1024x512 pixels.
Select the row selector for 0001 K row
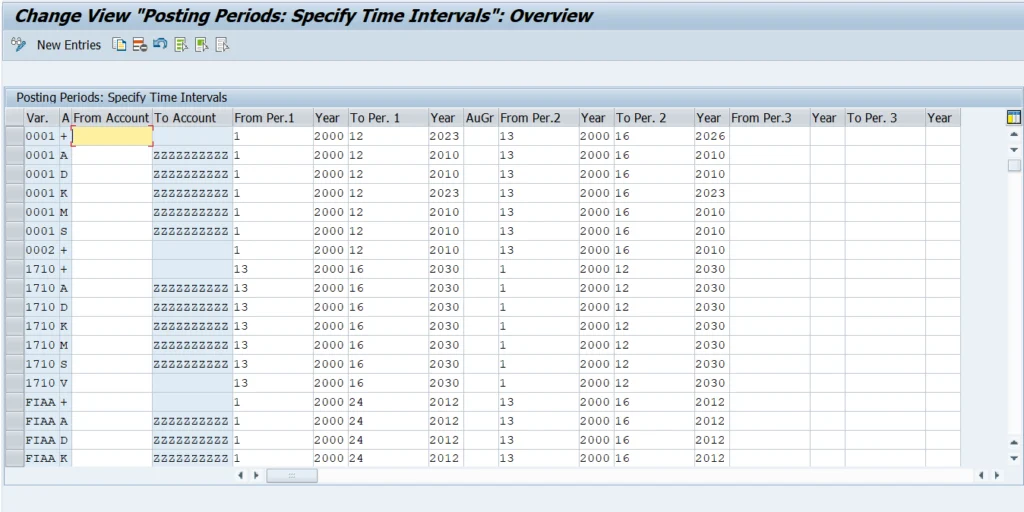coord(14,193)
